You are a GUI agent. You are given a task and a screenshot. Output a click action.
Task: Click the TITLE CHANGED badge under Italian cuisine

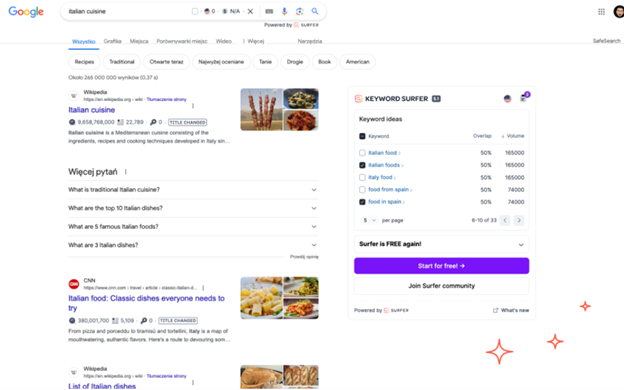click(187, 122)
